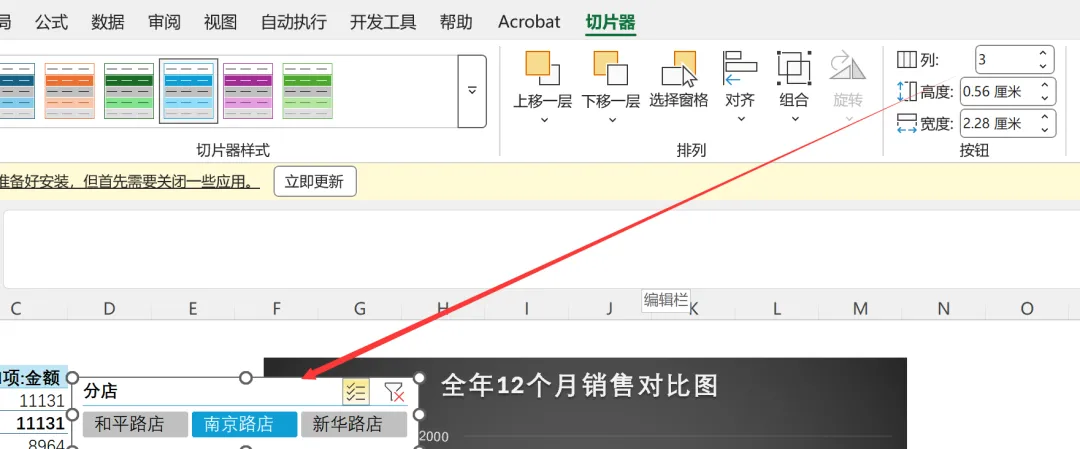Screen dimensions: 1080x449
Task: Select the purple slicer style
Action: [248, 91]
